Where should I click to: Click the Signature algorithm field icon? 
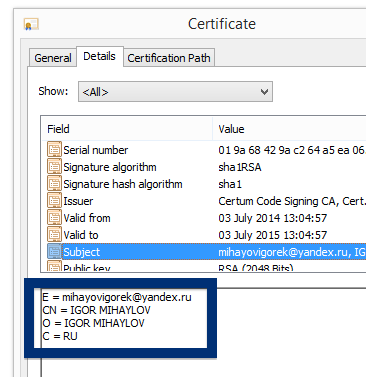tap(54, 167)
